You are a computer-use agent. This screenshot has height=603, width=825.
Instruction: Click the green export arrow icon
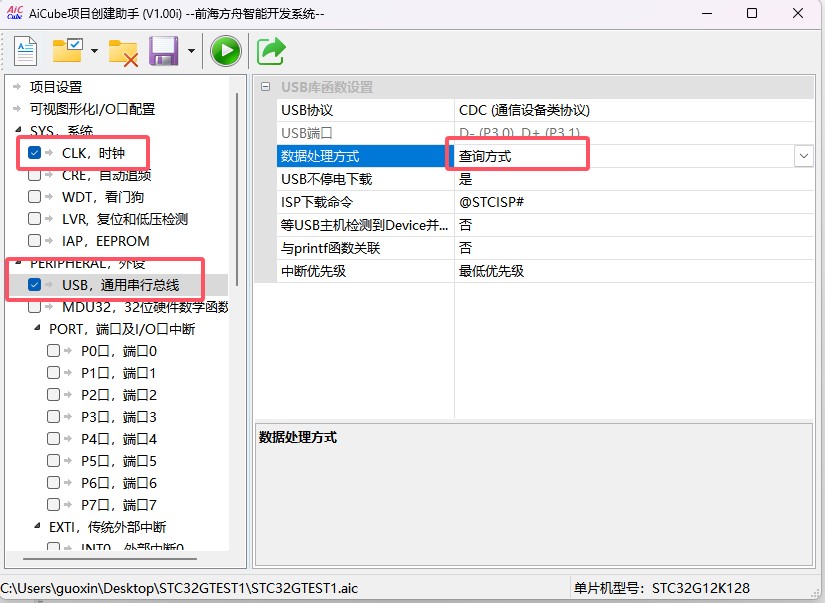click(271, 51)
